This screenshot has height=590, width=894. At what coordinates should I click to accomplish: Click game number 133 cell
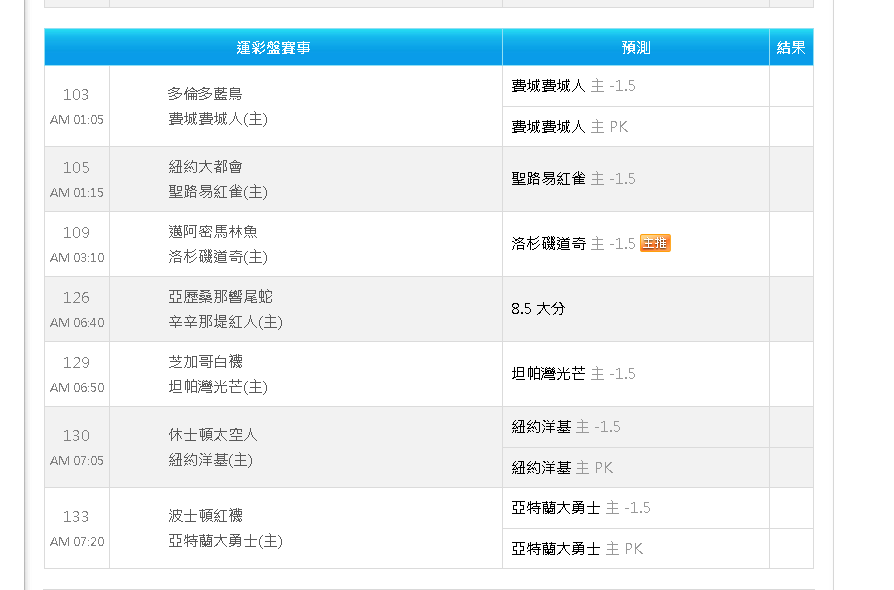tap(76, 517)
